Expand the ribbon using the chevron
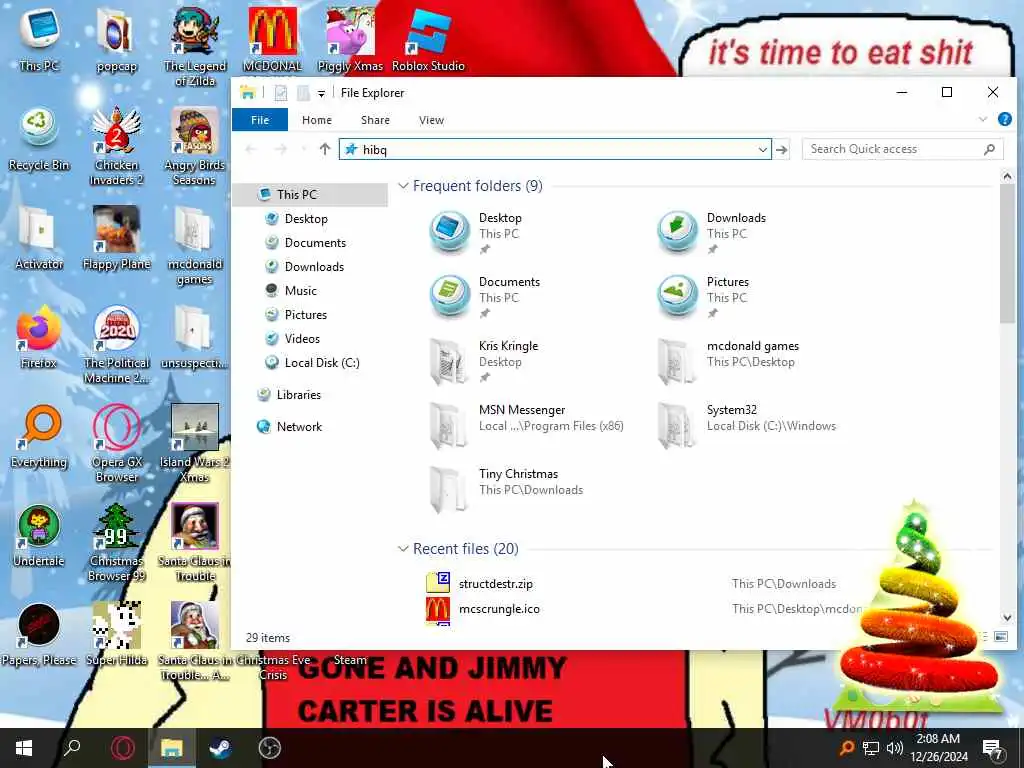This screenshot has width=1024, height=768. [983, 119]
